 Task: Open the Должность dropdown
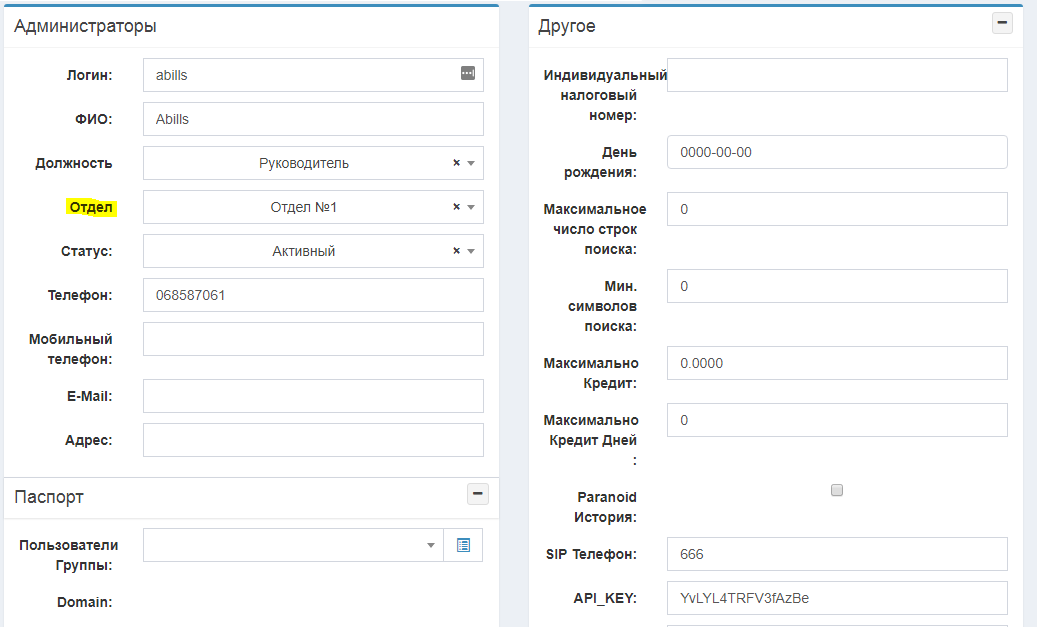[x=300, y=163]
